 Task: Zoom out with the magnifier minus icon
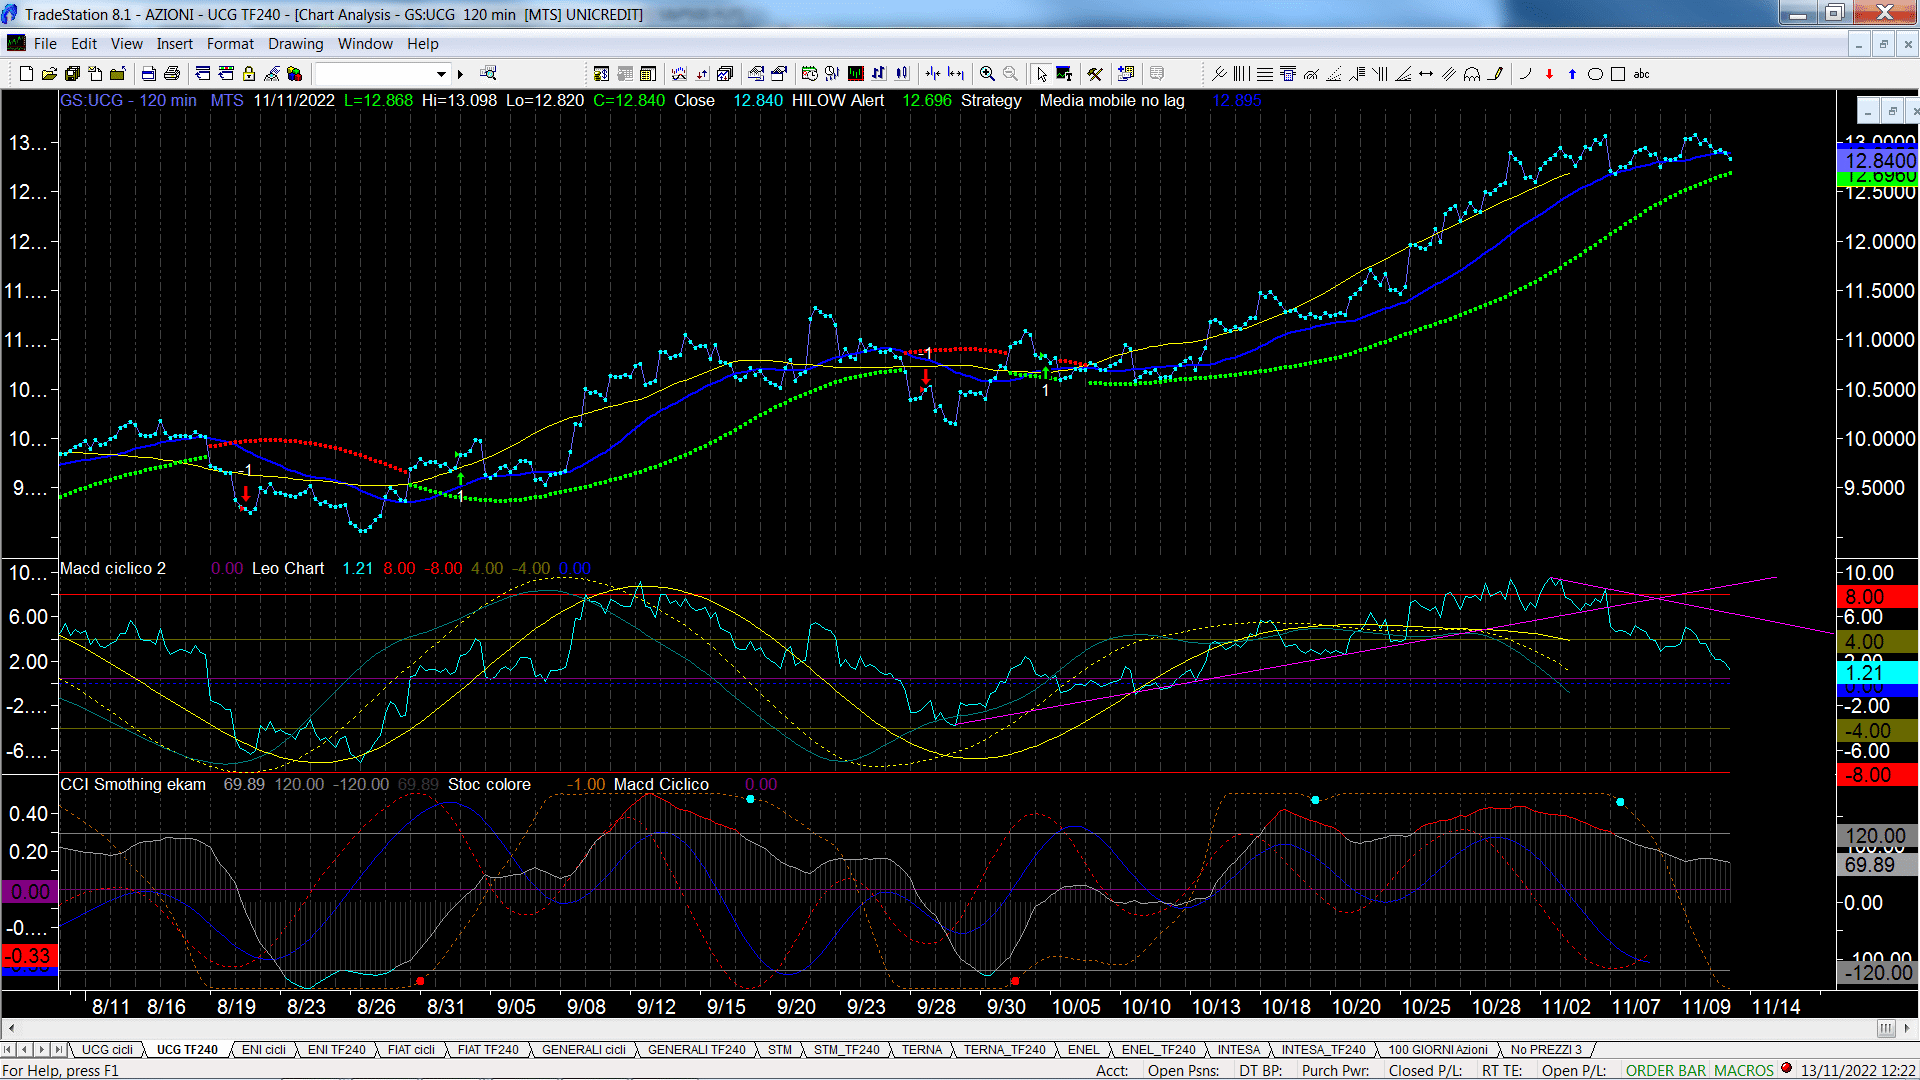[x=1011, y=74]
